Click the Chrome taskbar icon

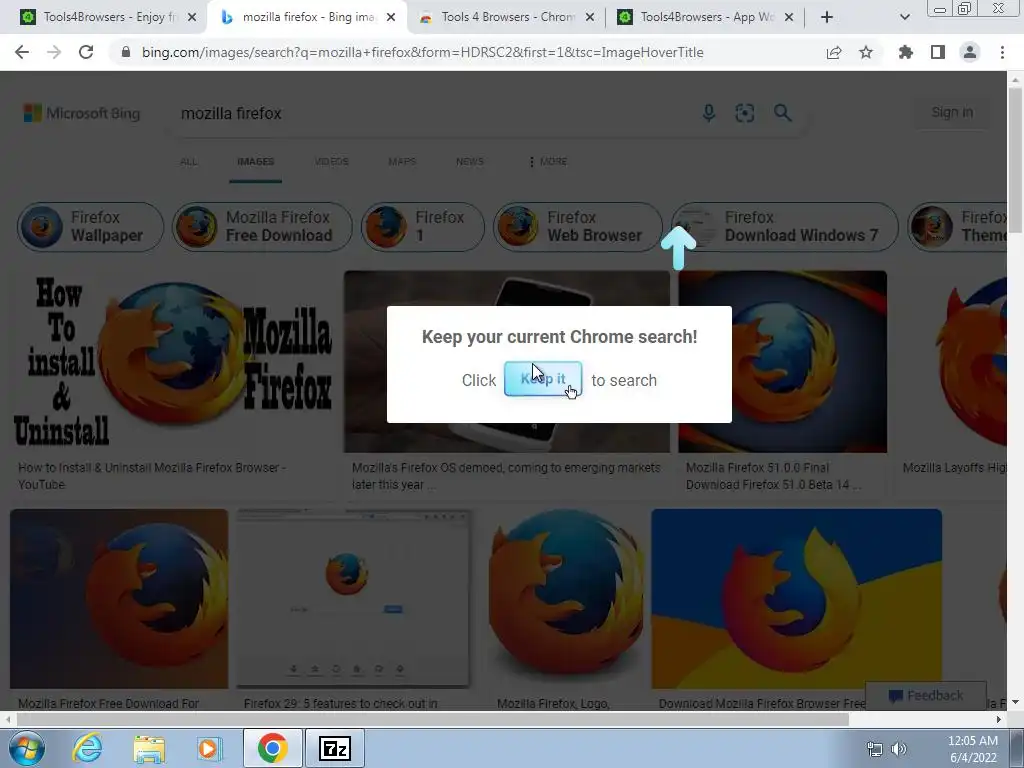click(272, 748)
